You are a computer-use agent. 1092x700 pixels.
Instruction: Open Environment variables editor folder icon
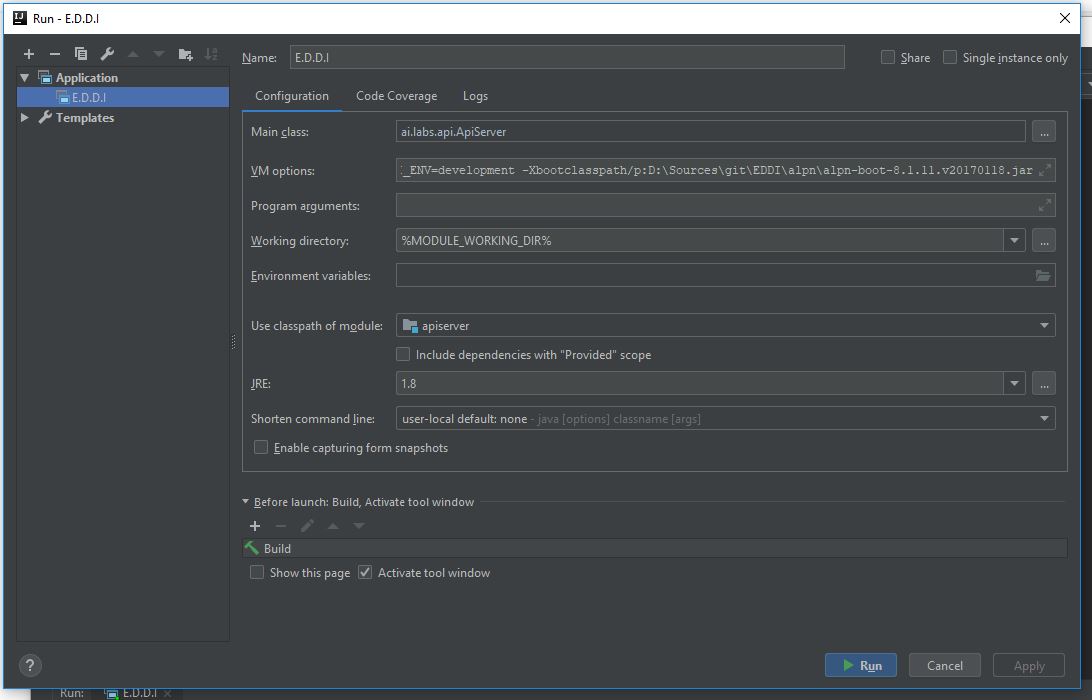1043,276
